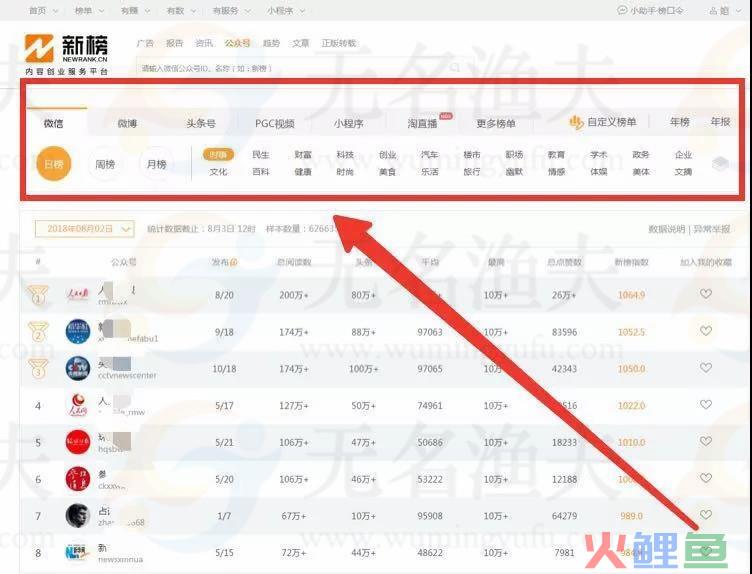Screen dimensions: 752x574
Task: Expand the 首页 top menu
Action: tap(44, 10)
